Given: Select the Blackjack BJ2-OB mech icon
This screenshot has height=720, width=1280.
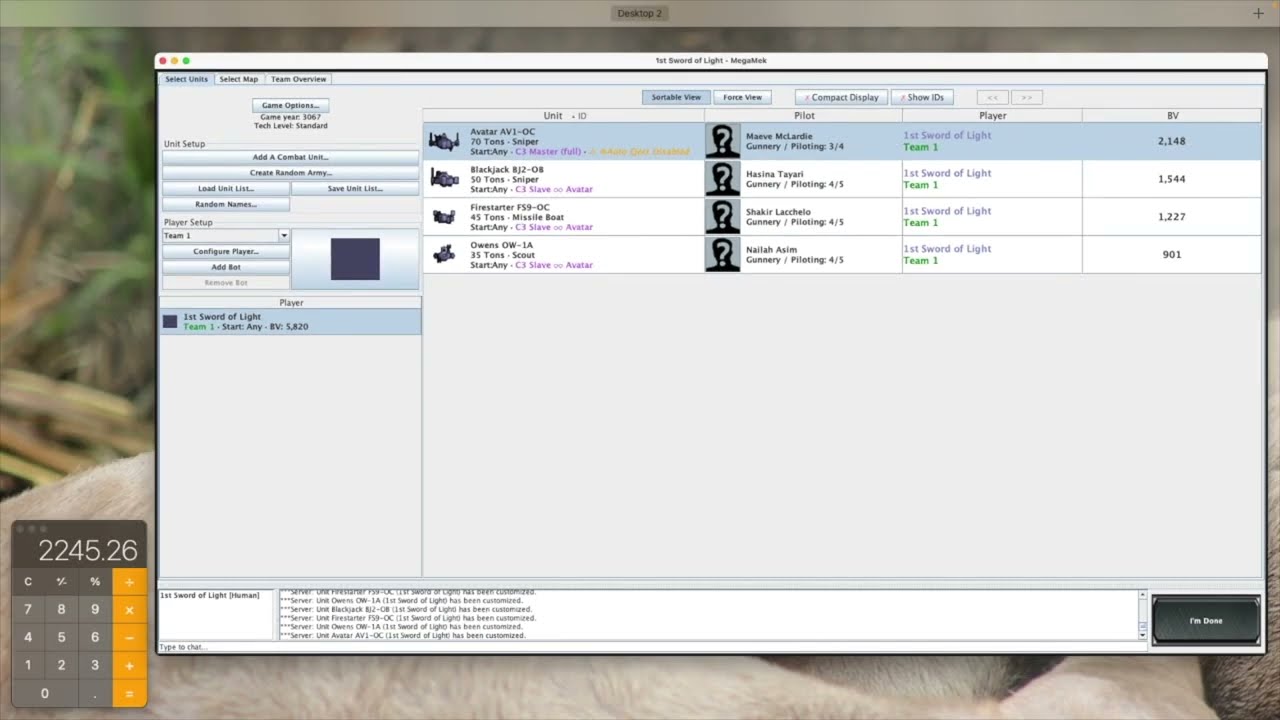Looking at the screenshot, I should pyautogui.click(x=444, y=178).
